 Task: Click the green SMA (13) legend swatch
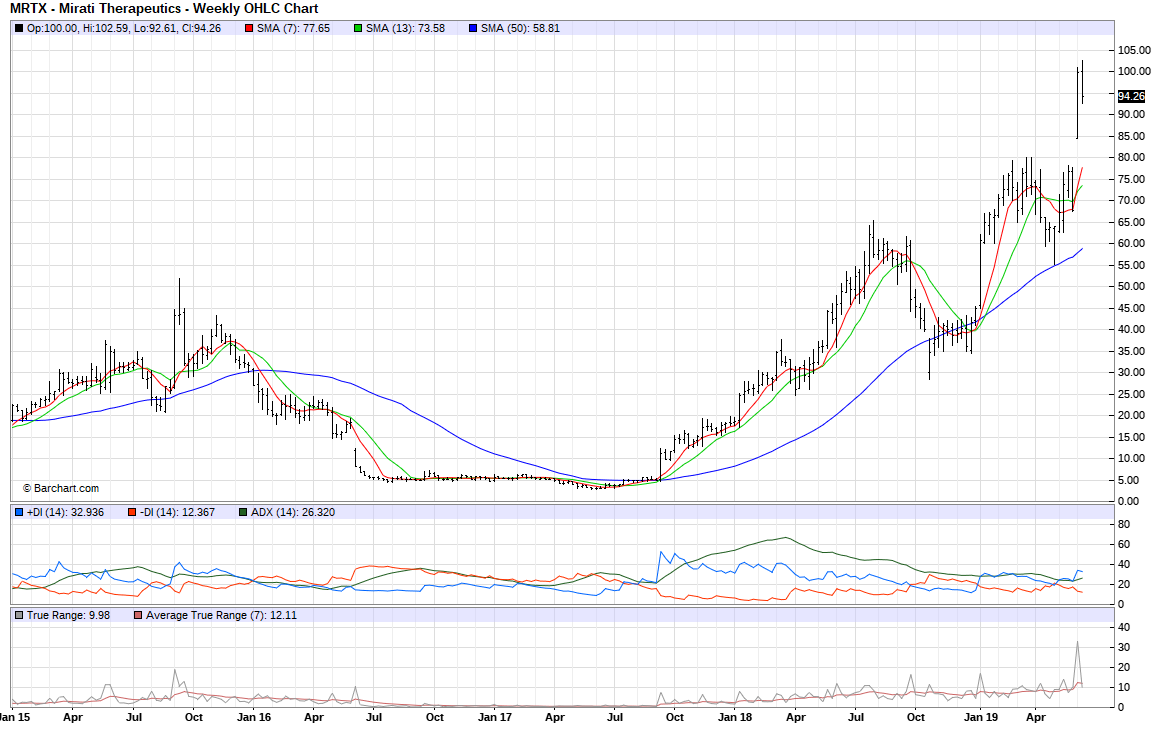[x=358, y=29]
